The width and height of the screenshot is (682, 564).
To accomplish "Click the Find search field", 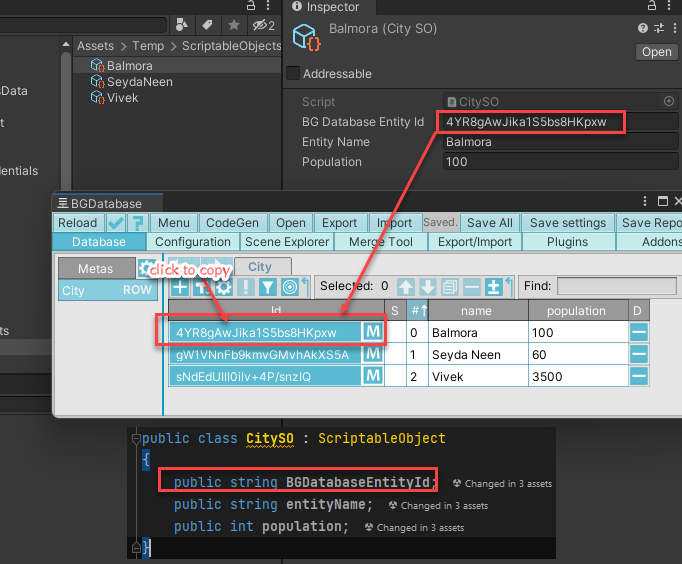I will tap(617, 286).
